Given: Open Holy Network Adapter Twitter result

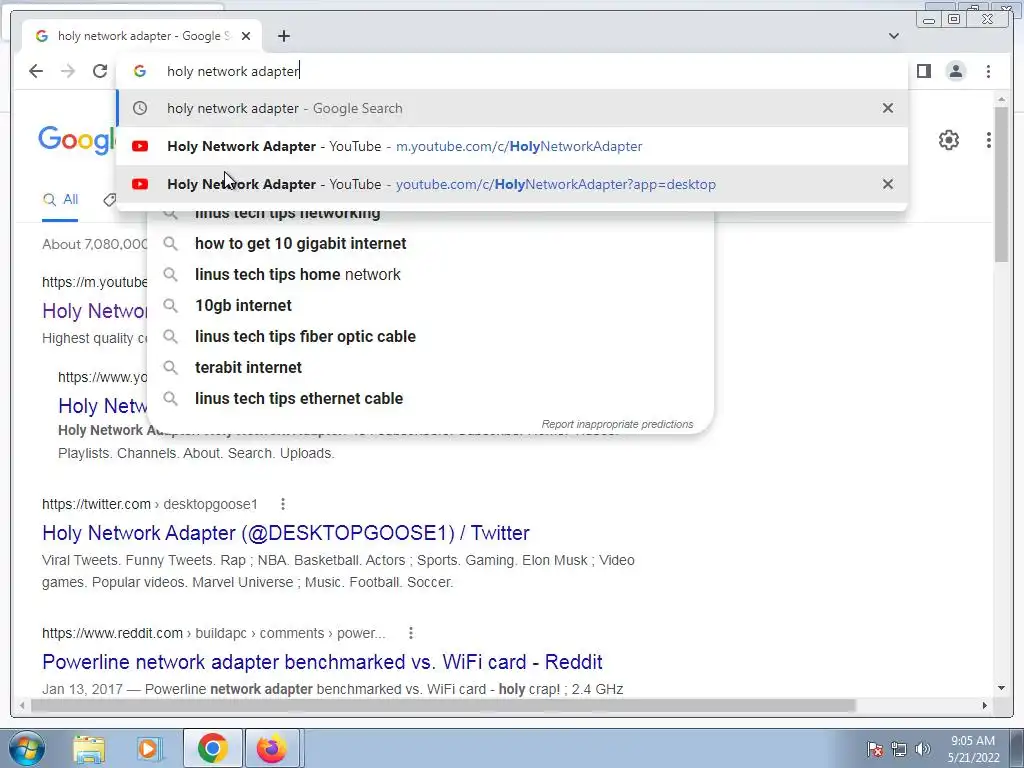Looking at the screenshot, I should coord(285,533).
